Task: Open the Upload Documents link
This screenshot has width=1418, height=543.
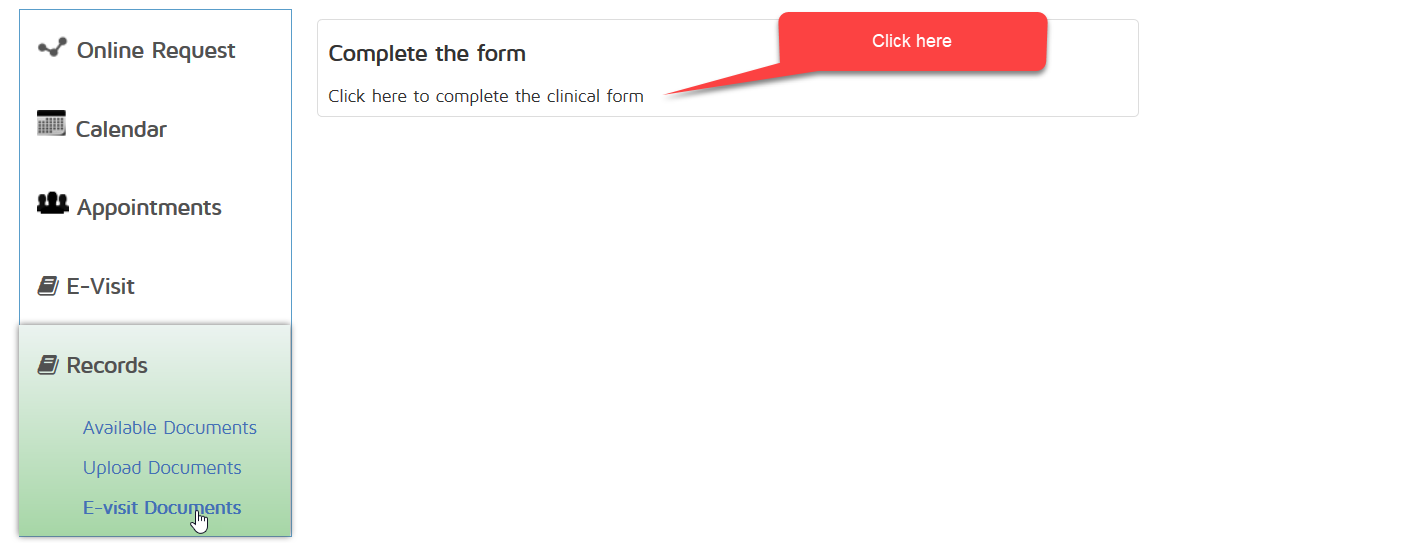Action: point(162,468)
